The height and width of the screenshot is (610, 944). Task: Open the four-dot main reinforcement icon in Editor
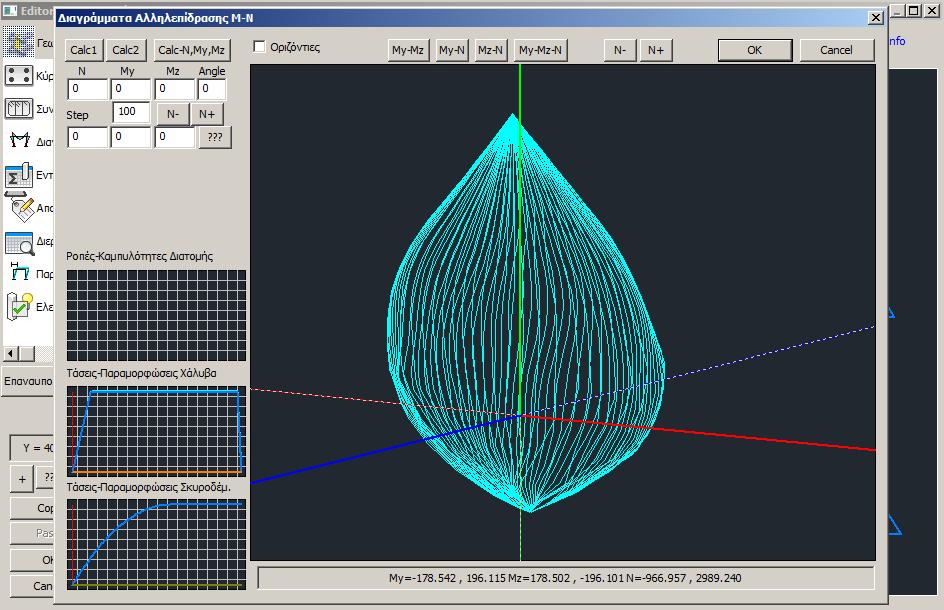(18, 76)
